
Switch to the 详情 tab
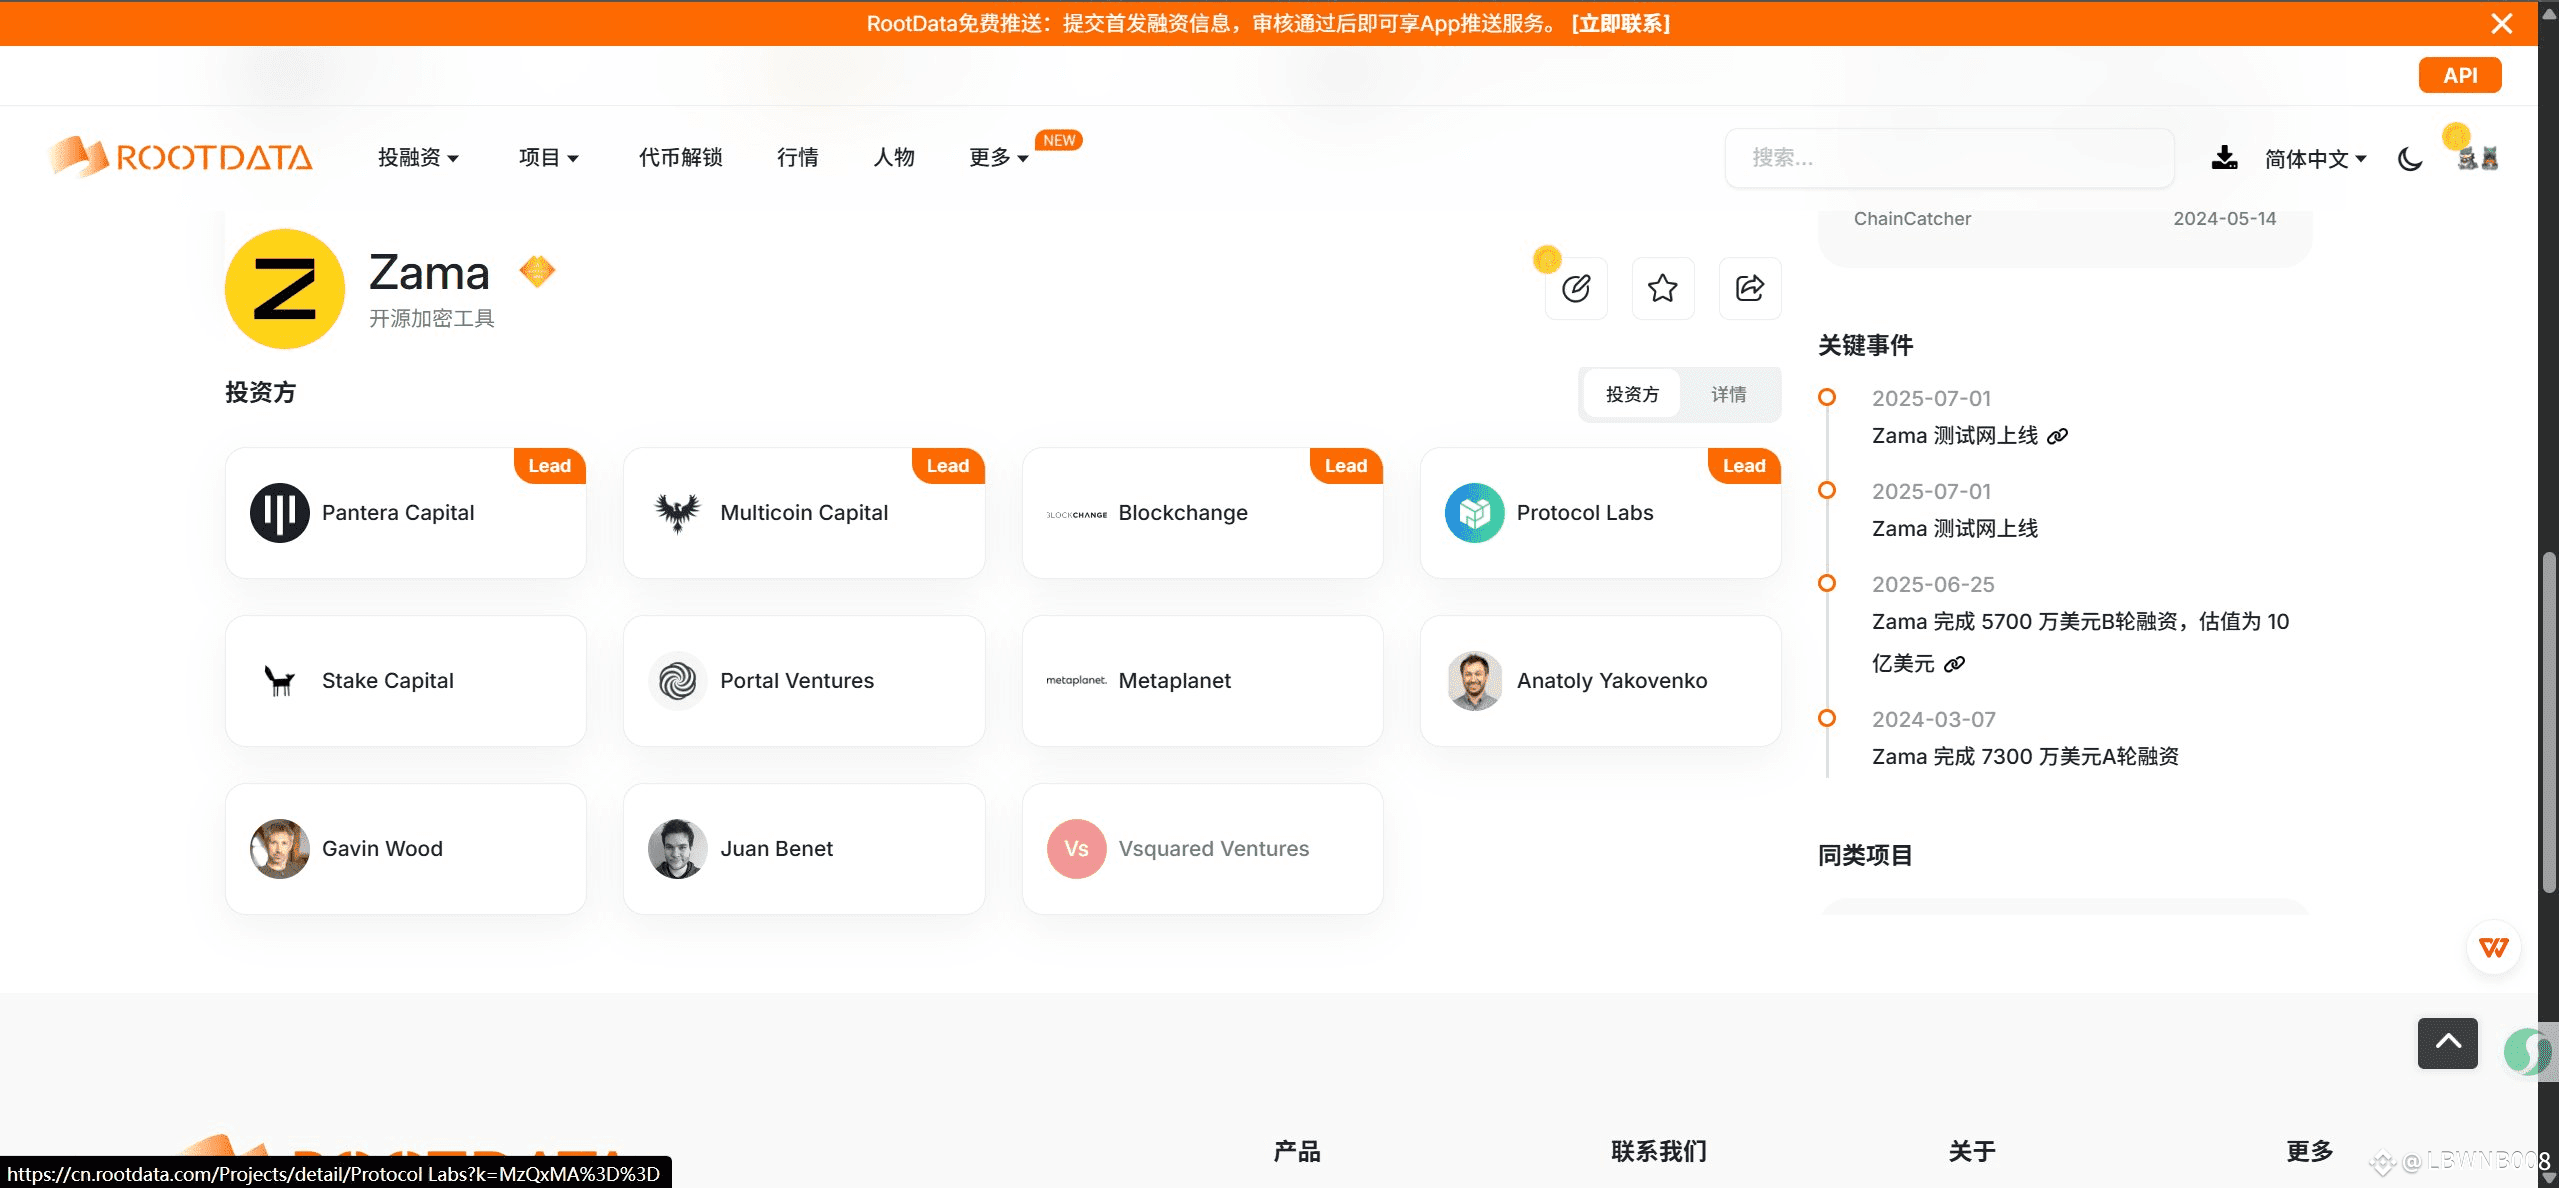pos(1728,395)
